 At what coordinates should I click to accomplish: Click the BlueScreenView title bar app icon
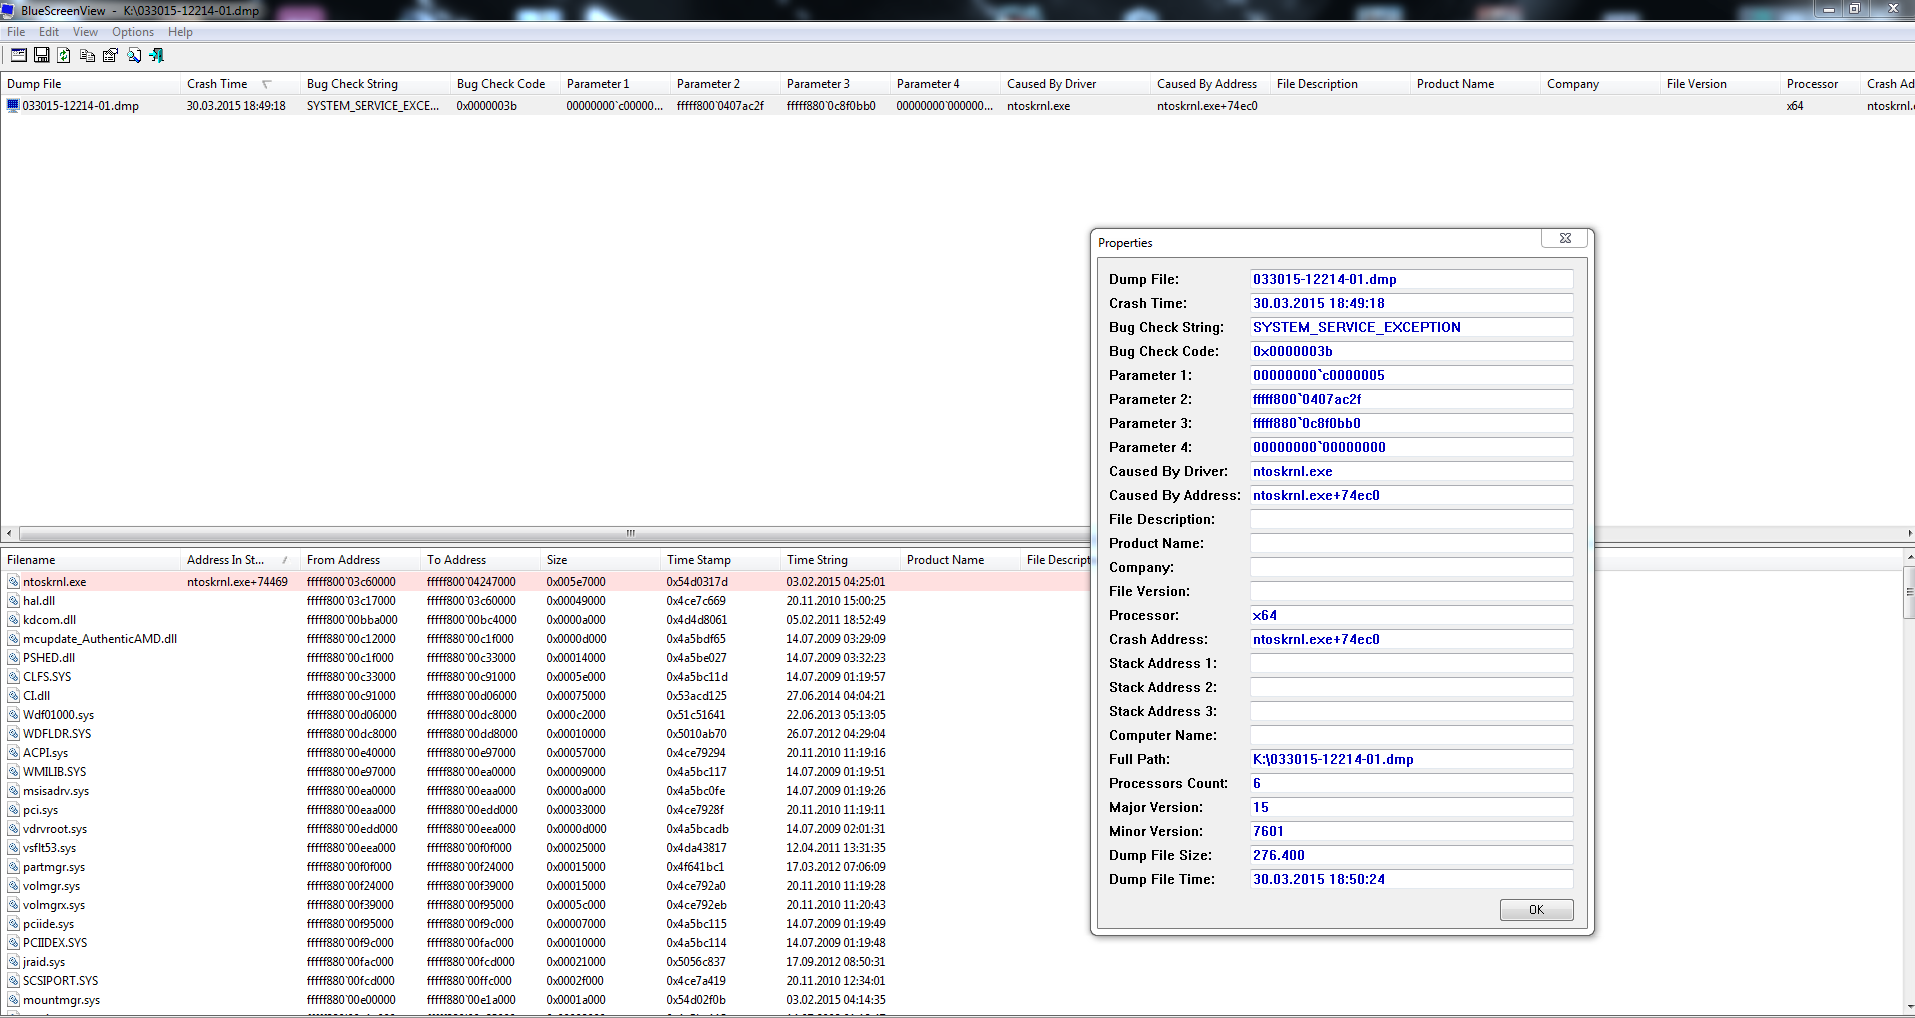[x=9, y=11]
